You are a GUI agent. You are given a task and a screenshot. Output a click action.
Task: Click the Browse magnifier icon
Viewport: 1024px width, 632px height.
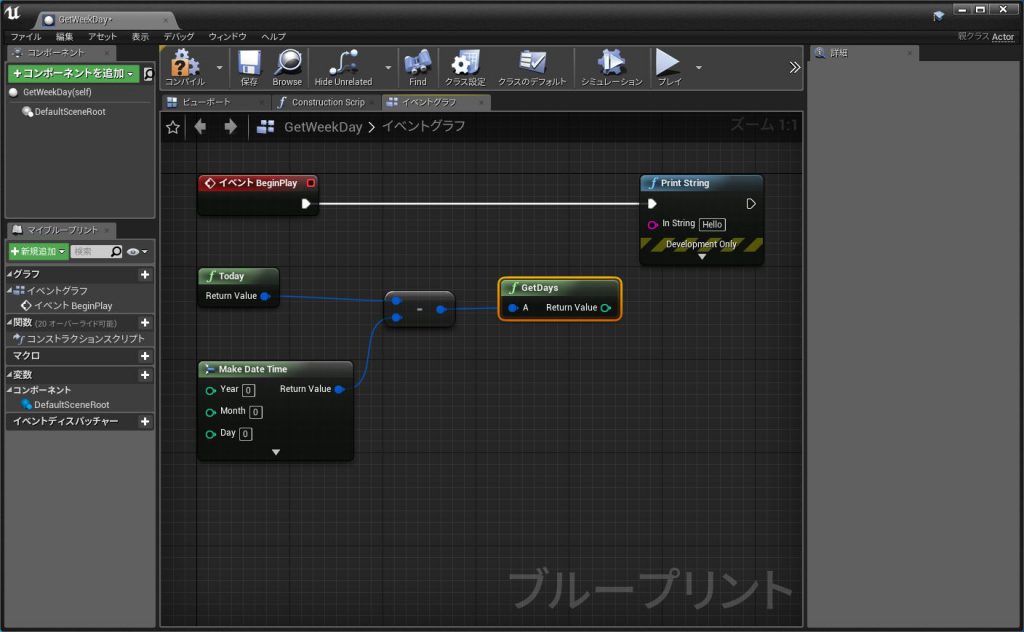point(287,67)
